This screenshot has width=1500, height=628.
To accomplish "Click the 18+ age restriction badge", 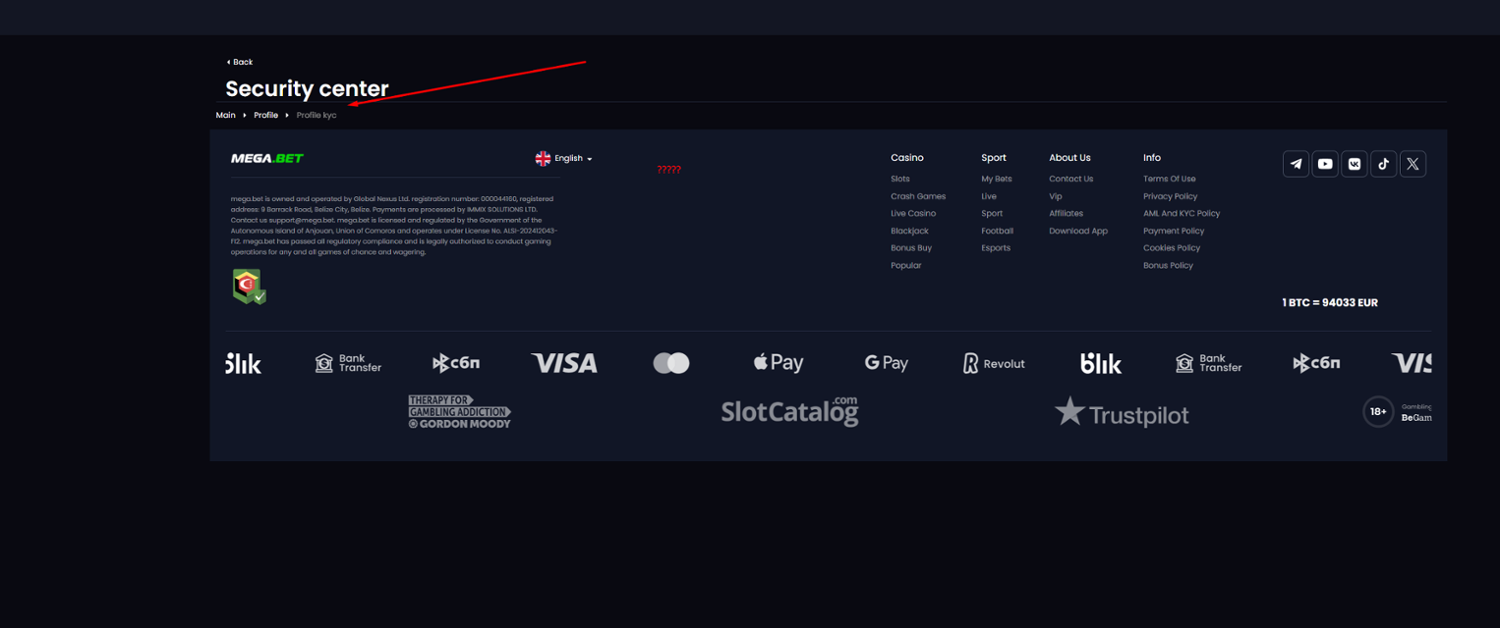I will point(1378,412).
